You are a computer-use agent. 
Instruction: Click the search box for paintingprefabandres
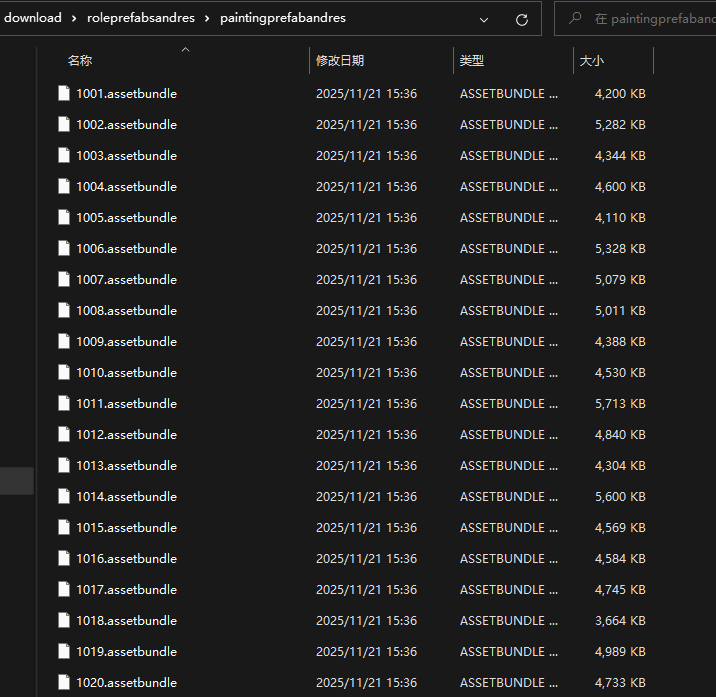636,19
